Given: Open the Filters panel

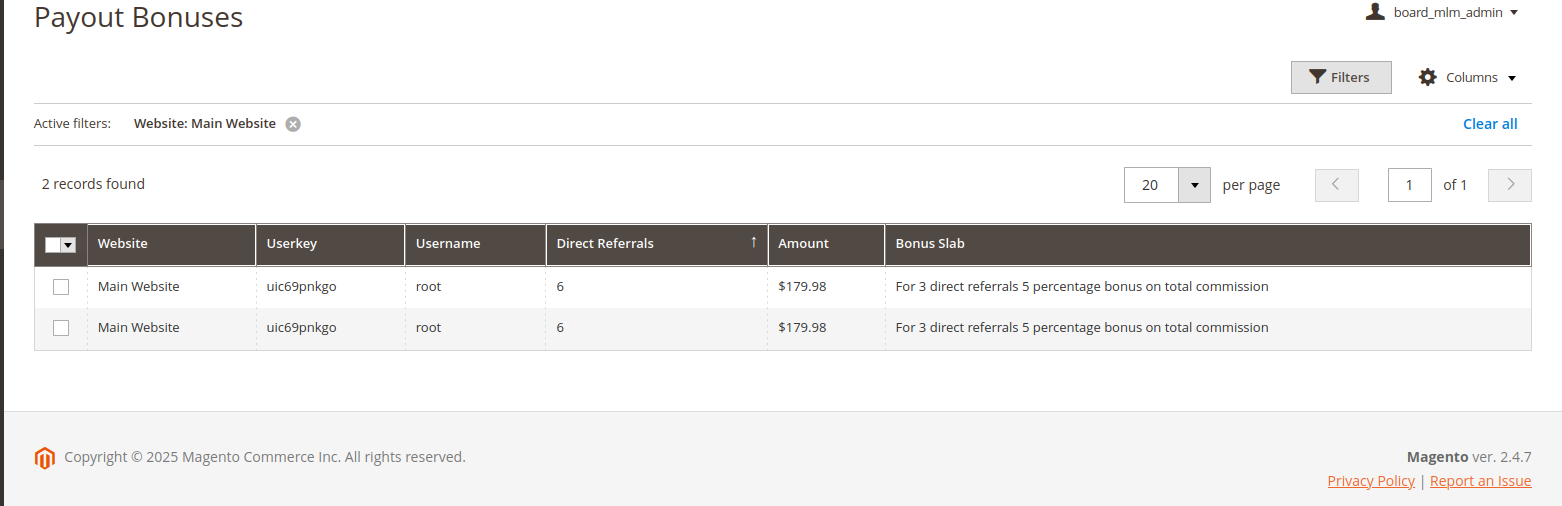Looking at the screenshot, I should 1340,77.
